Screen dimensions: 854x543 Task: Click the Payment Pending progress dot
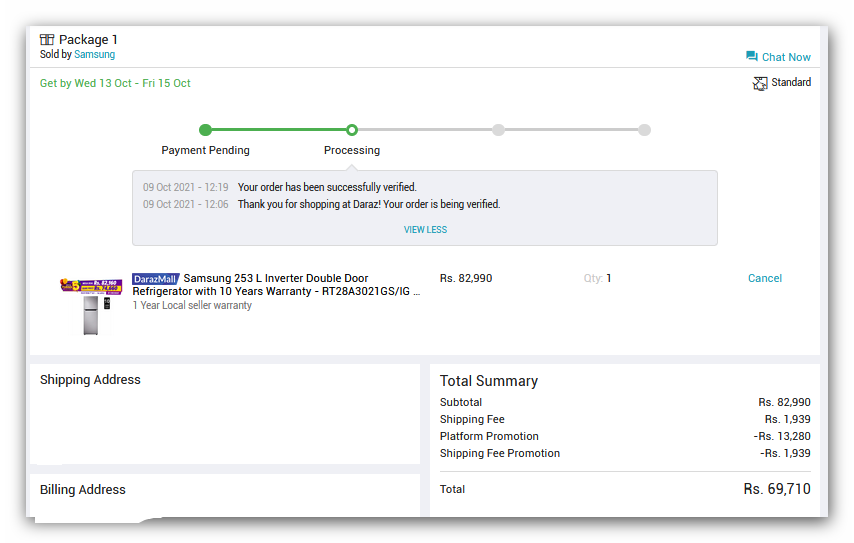(205, 130)
